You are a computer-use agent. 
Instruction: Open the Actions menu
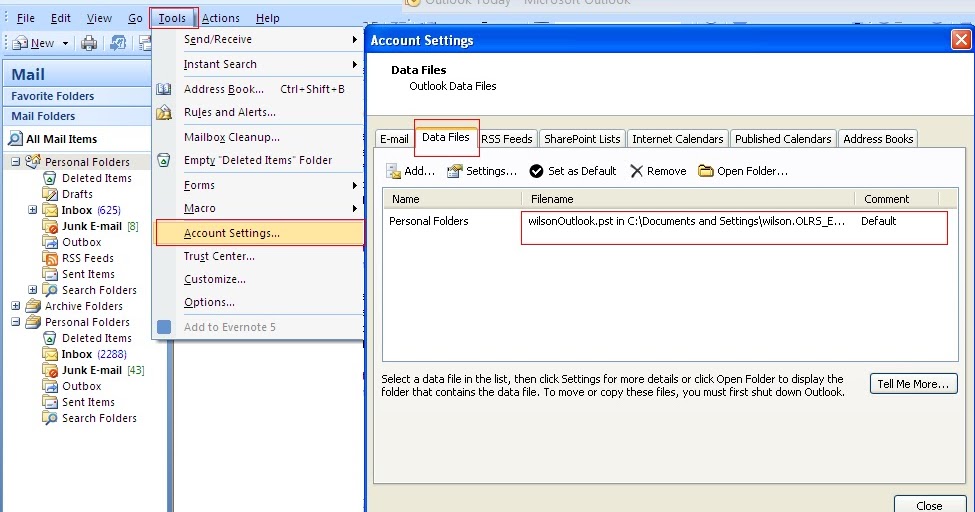(221, 18)
